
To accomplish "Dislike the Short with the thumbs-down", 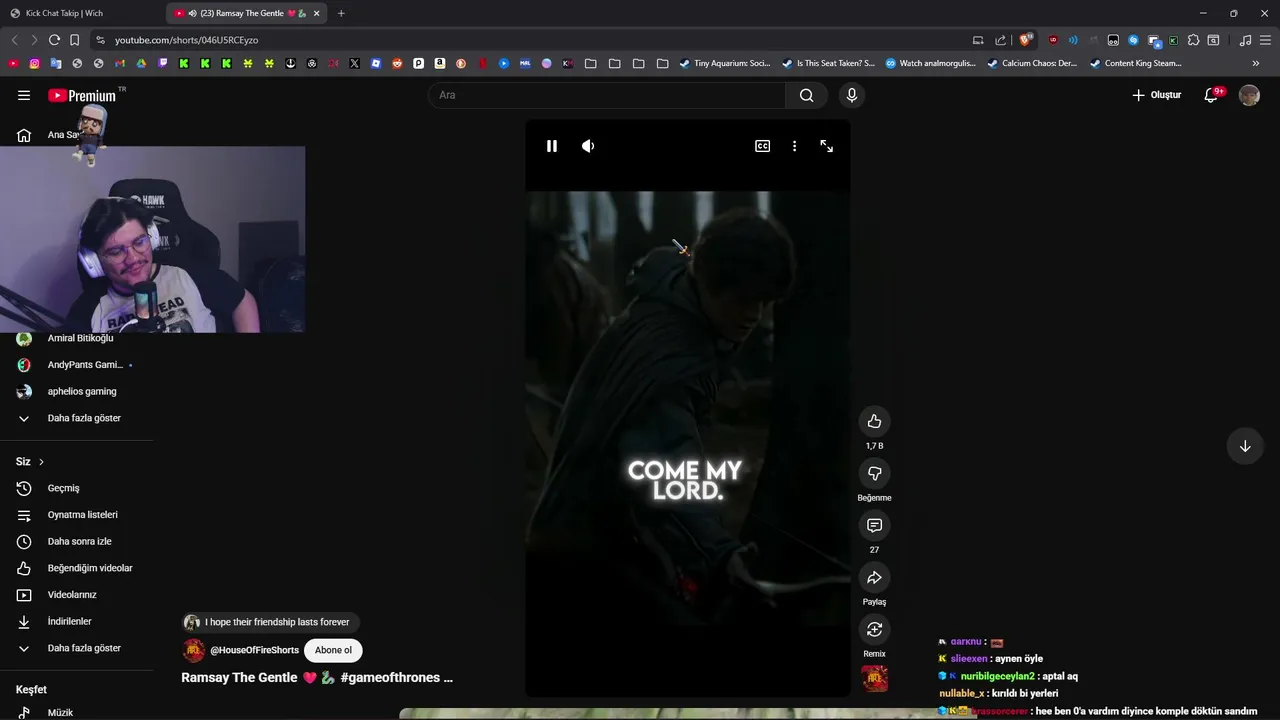I will [x=874, y=473].
